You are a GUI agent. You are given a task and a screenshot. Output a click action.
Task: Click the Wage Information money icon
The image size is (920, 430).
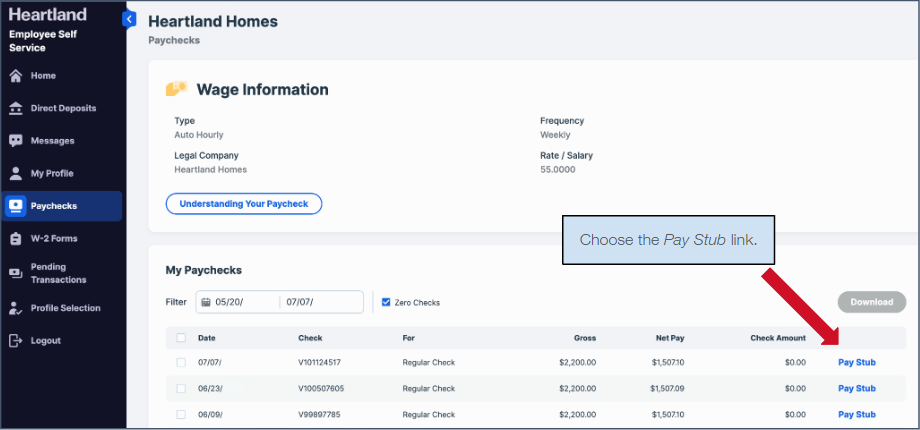tap(177, 89)
